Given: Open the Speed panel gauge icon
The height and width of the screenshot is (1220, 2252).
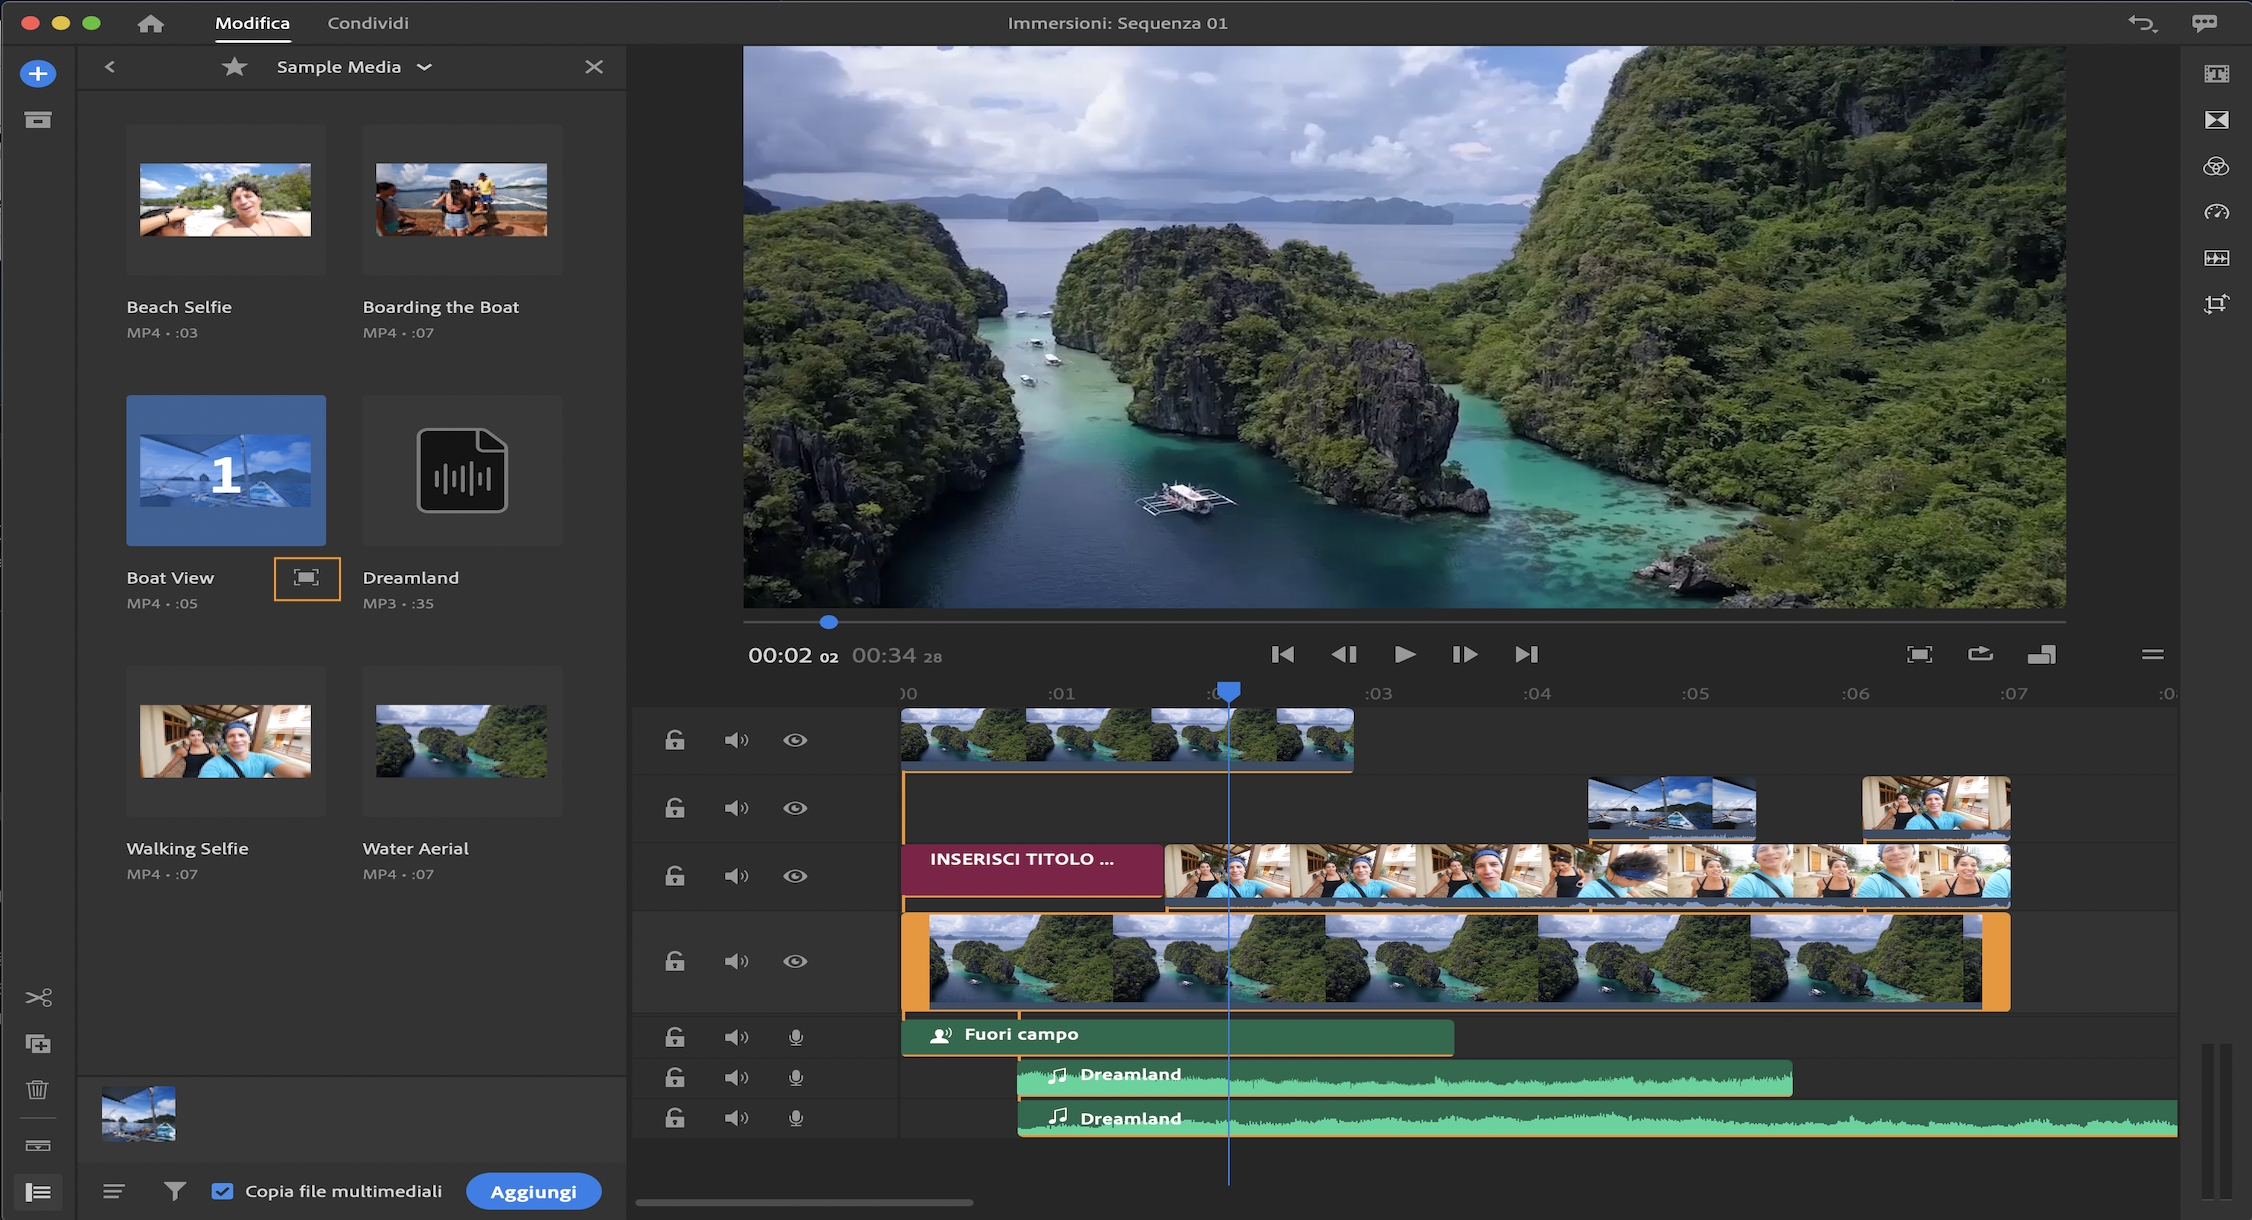Looking at the screenshot, I should (2216, 212).
